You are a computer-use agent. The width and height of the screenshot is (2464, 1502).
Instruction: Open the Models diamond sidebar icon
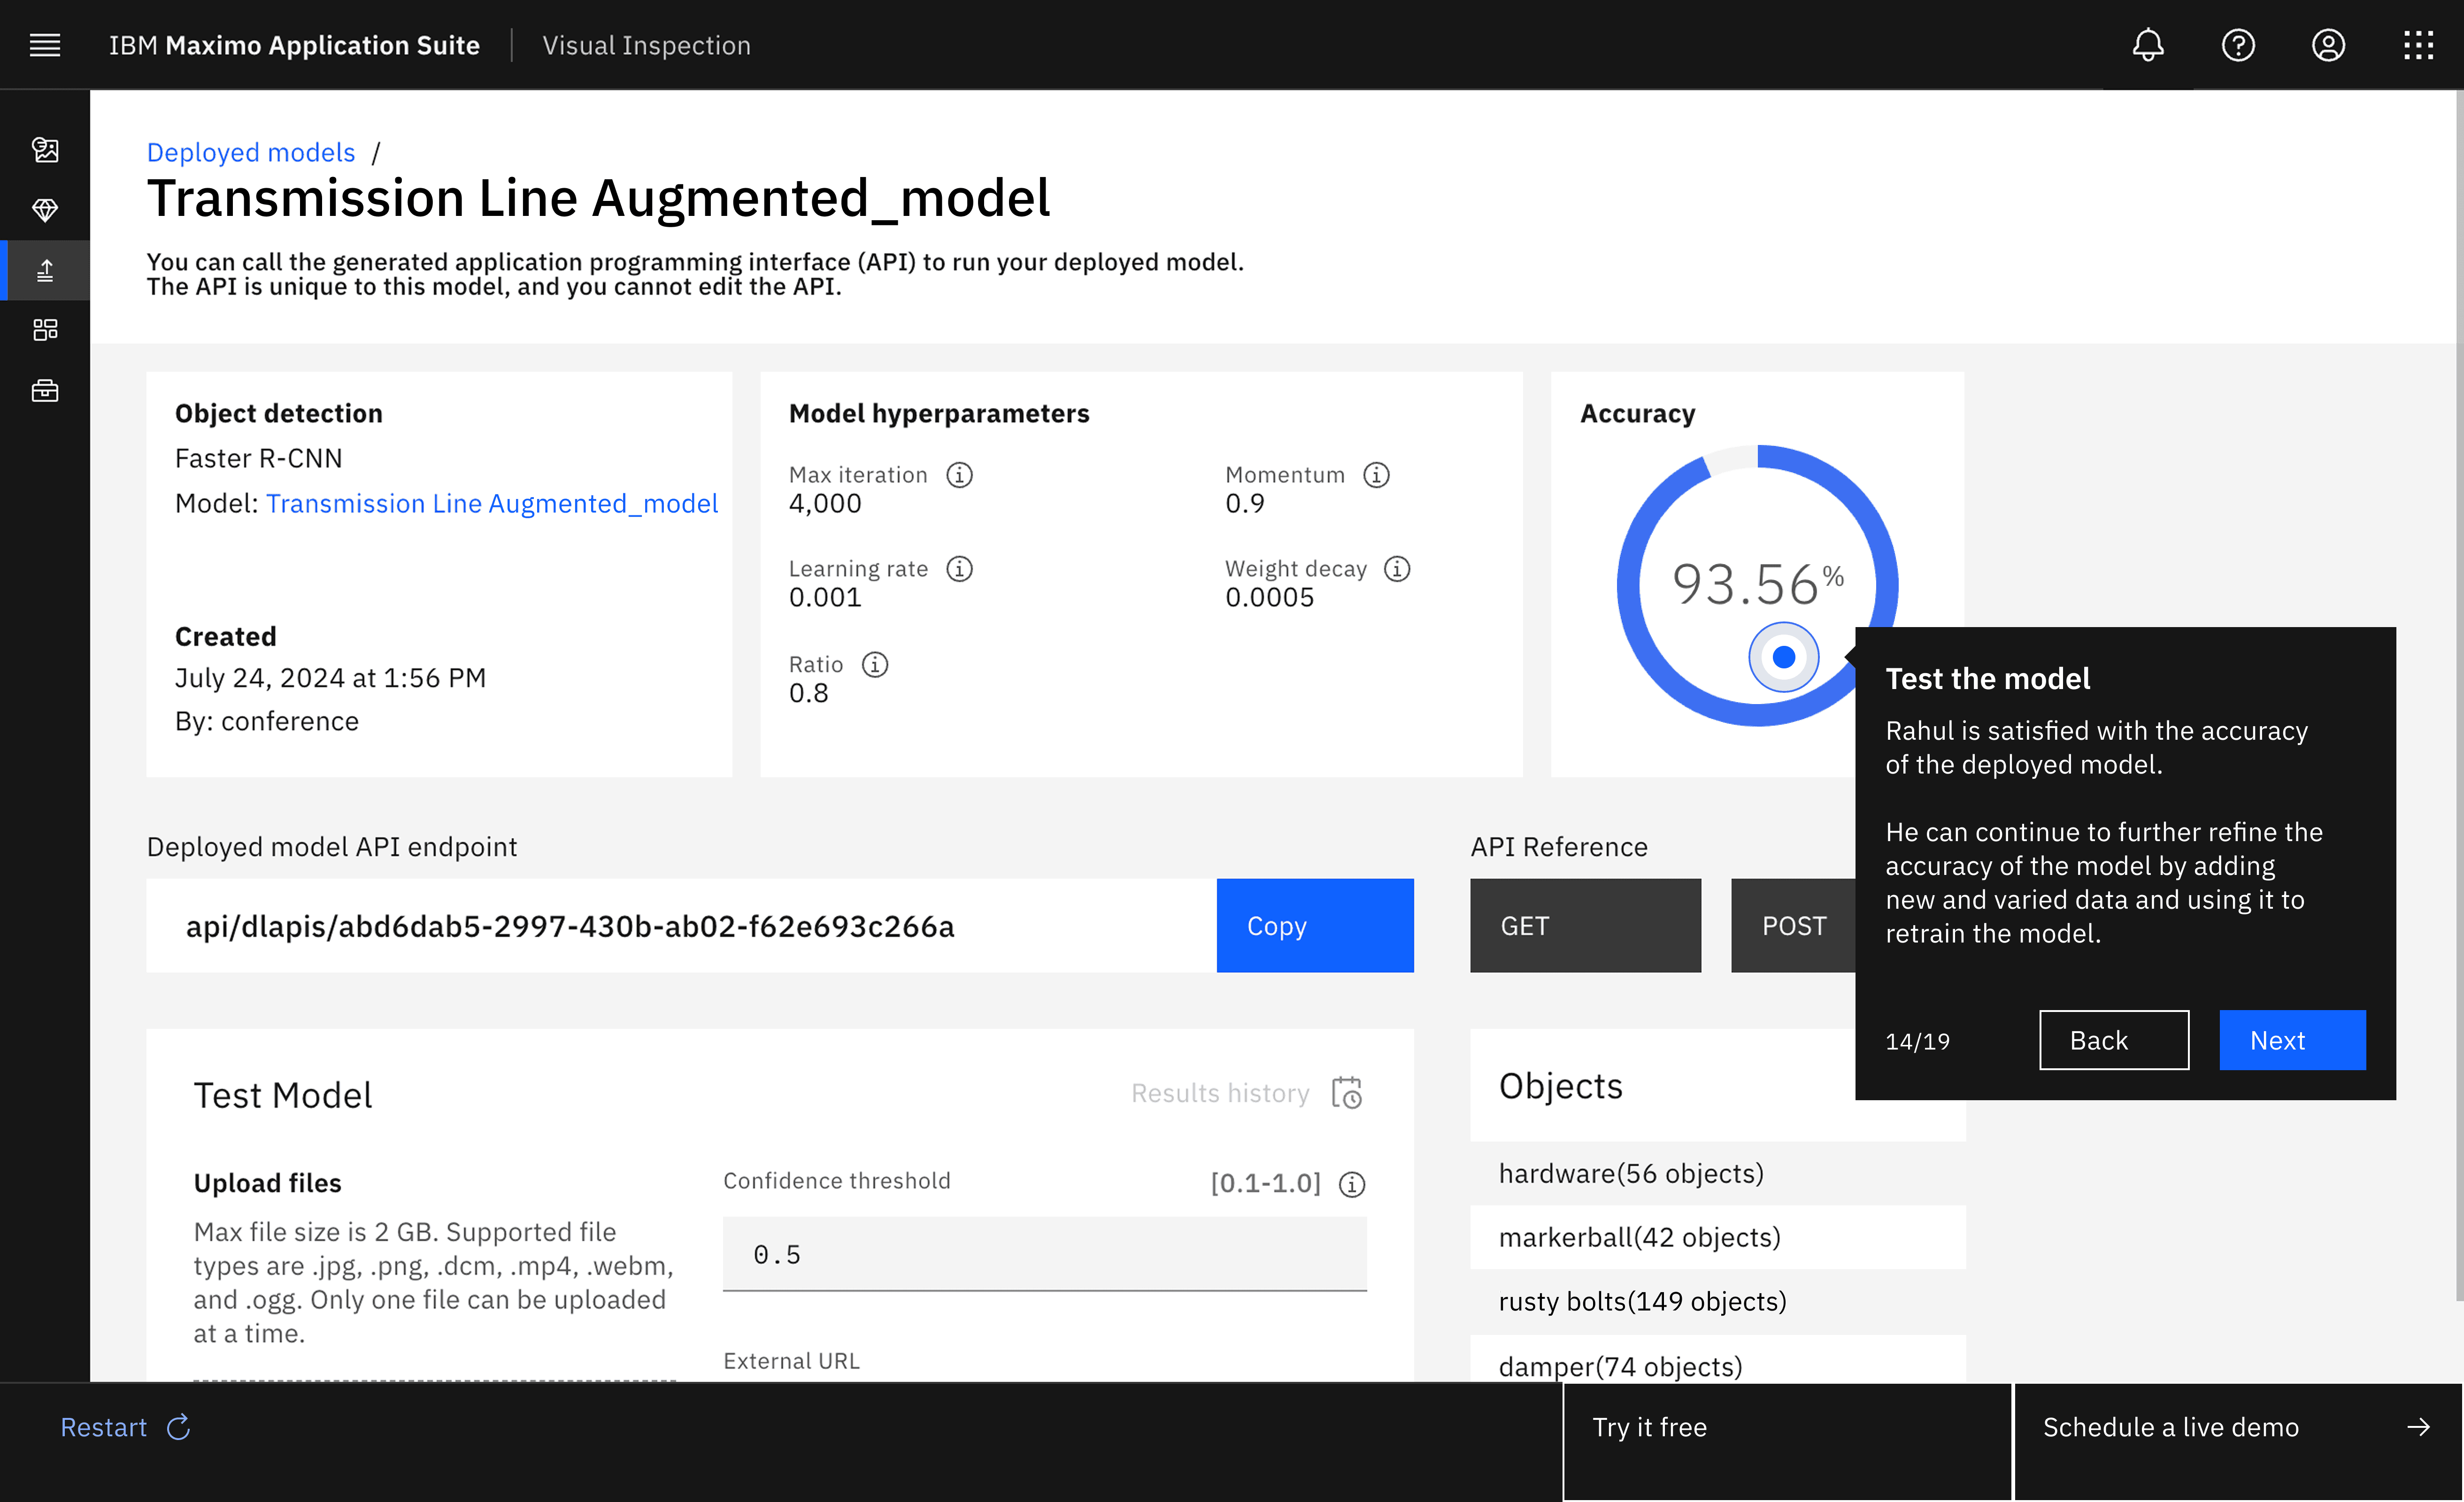(45, 210)
